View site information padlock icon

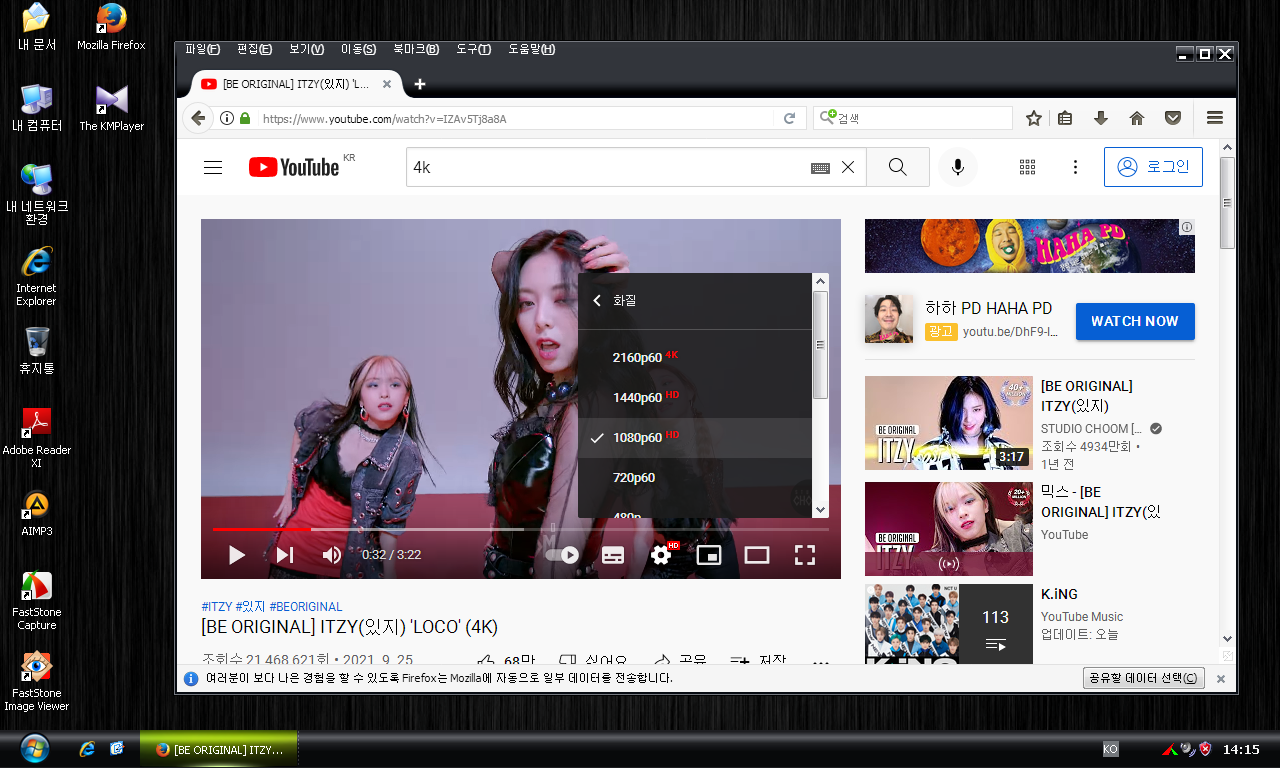tap(245, 118)
